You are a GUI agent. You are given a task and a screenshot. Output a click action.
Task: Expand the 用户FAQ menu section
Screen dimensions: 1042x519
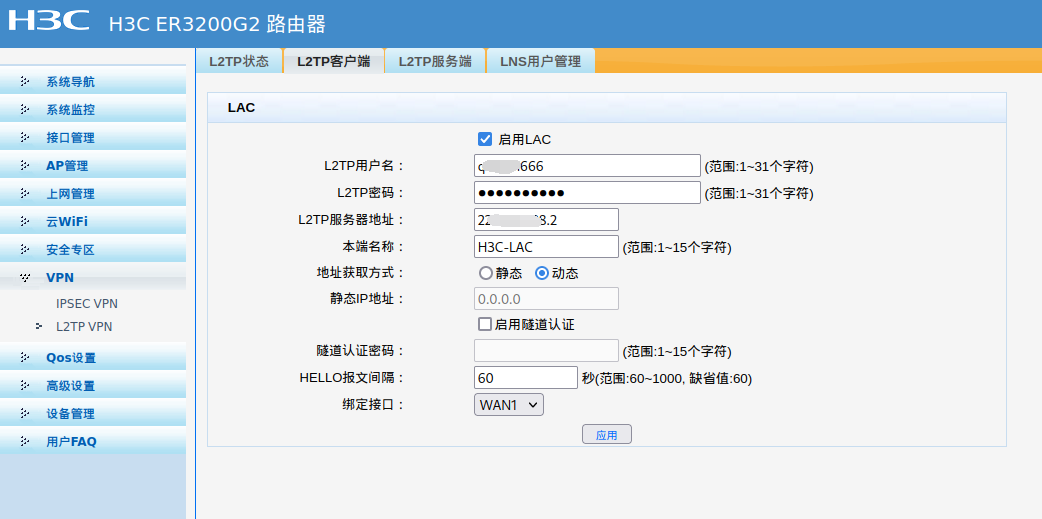pyautogui.click(x=93, y=441)
